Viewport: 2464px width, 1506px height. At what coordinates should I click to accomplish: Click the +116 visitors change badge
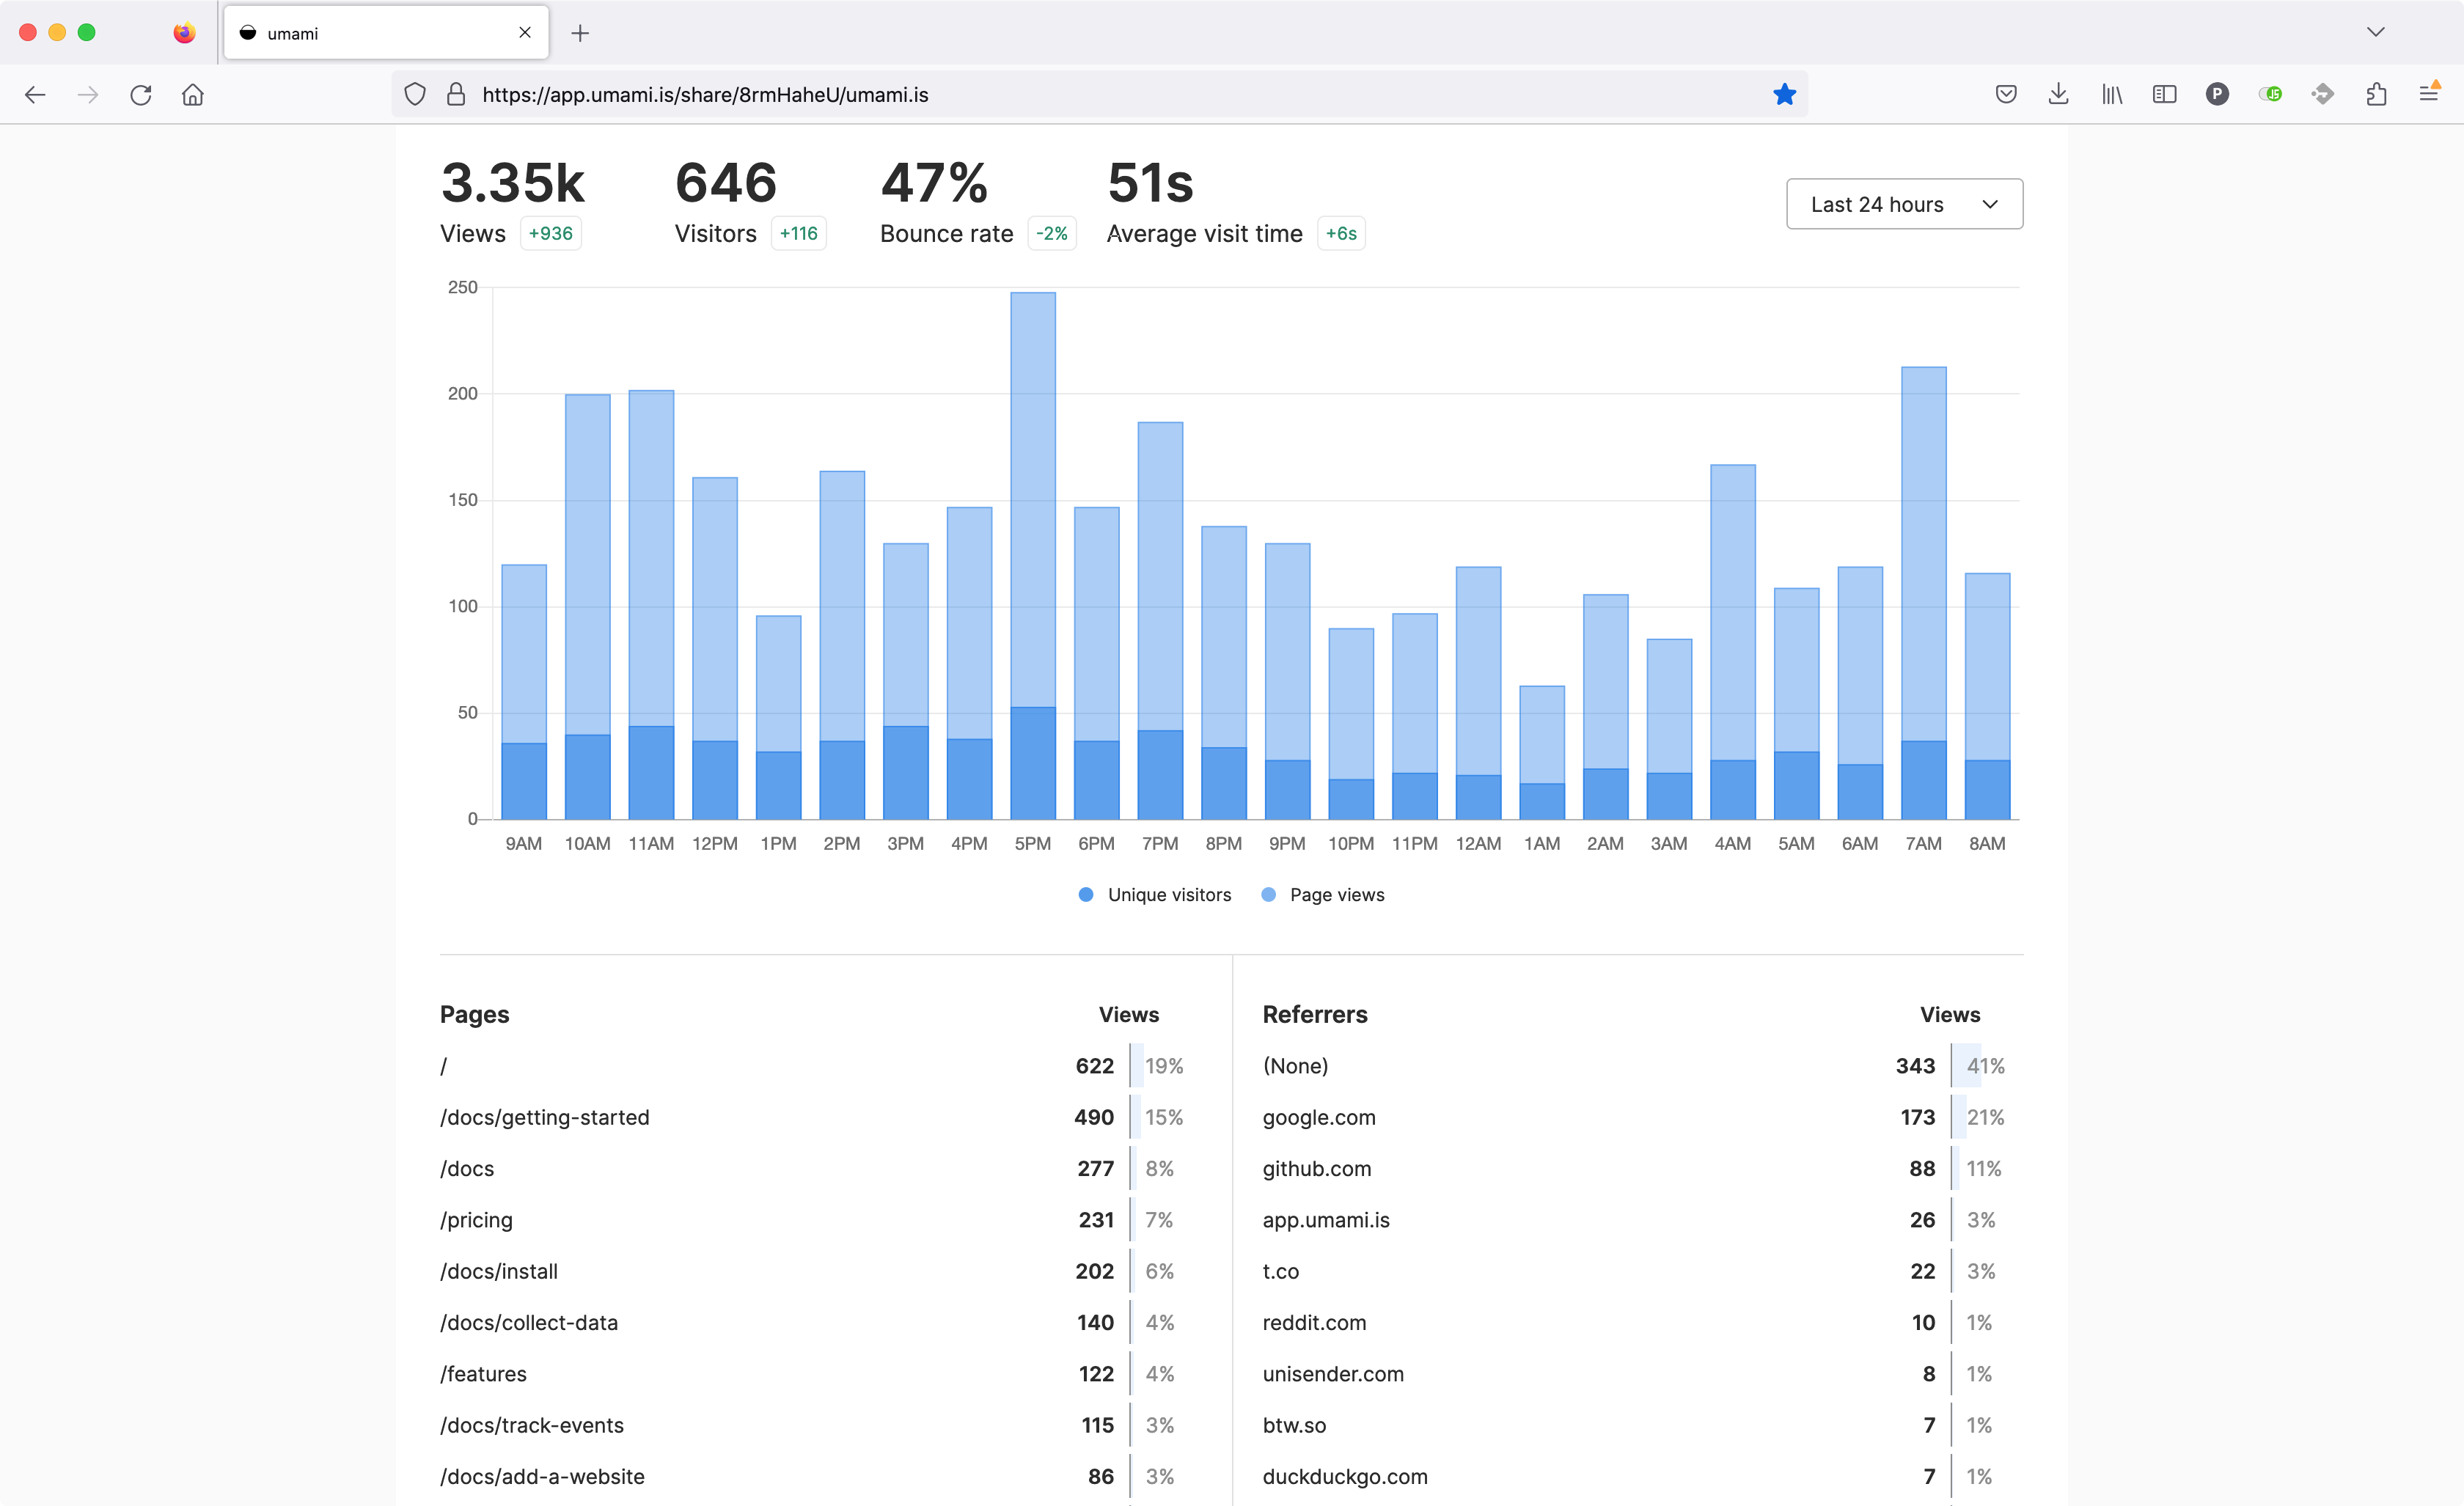(798, 233)
